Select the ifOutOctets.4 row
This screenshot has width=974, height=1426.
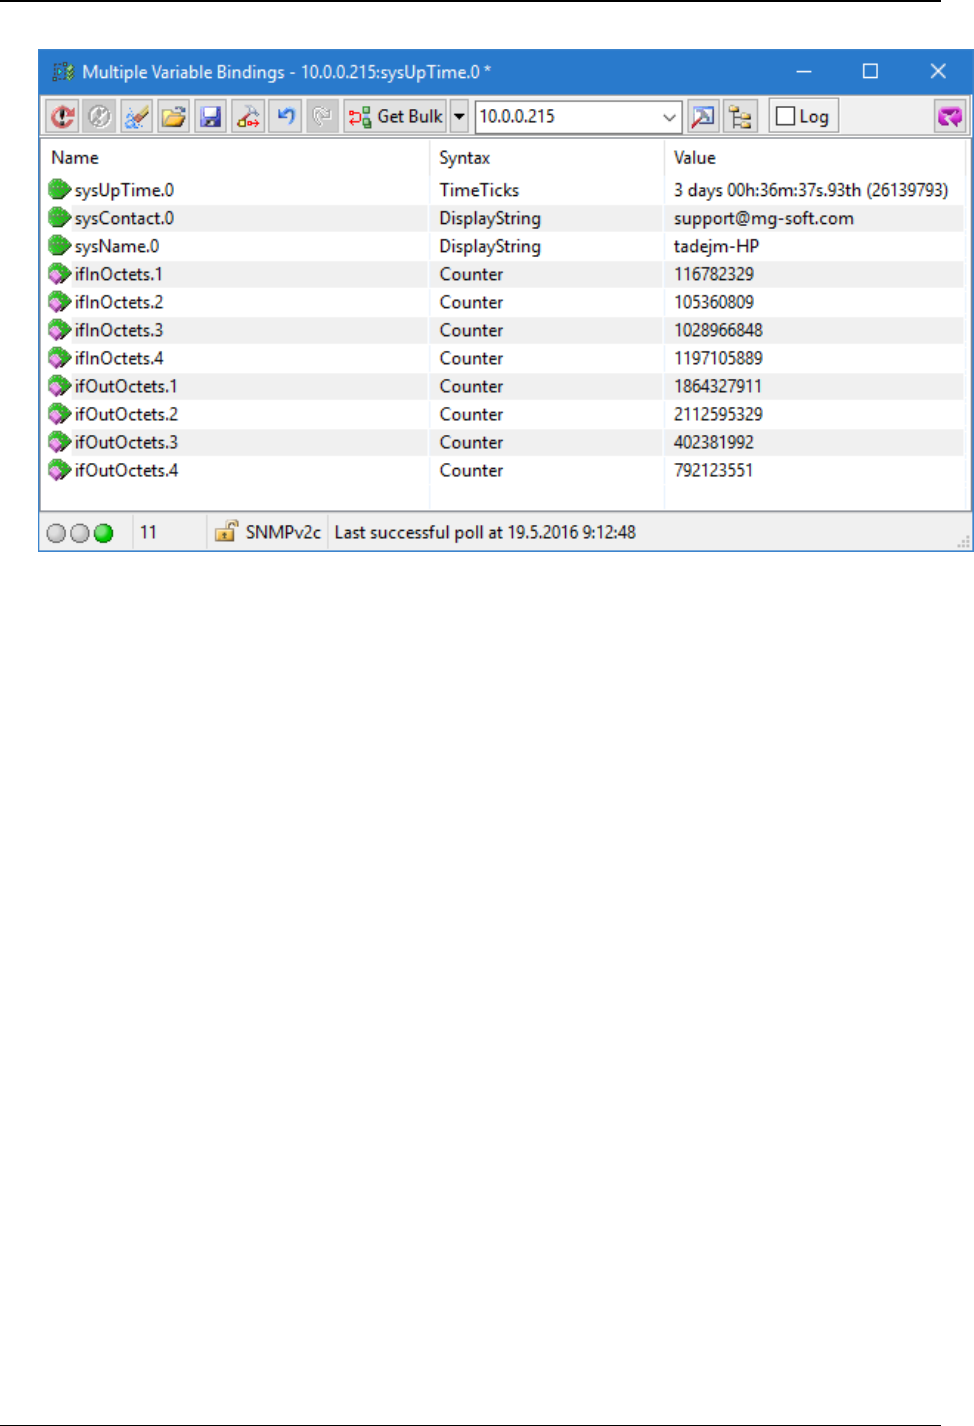pos(504,470)
